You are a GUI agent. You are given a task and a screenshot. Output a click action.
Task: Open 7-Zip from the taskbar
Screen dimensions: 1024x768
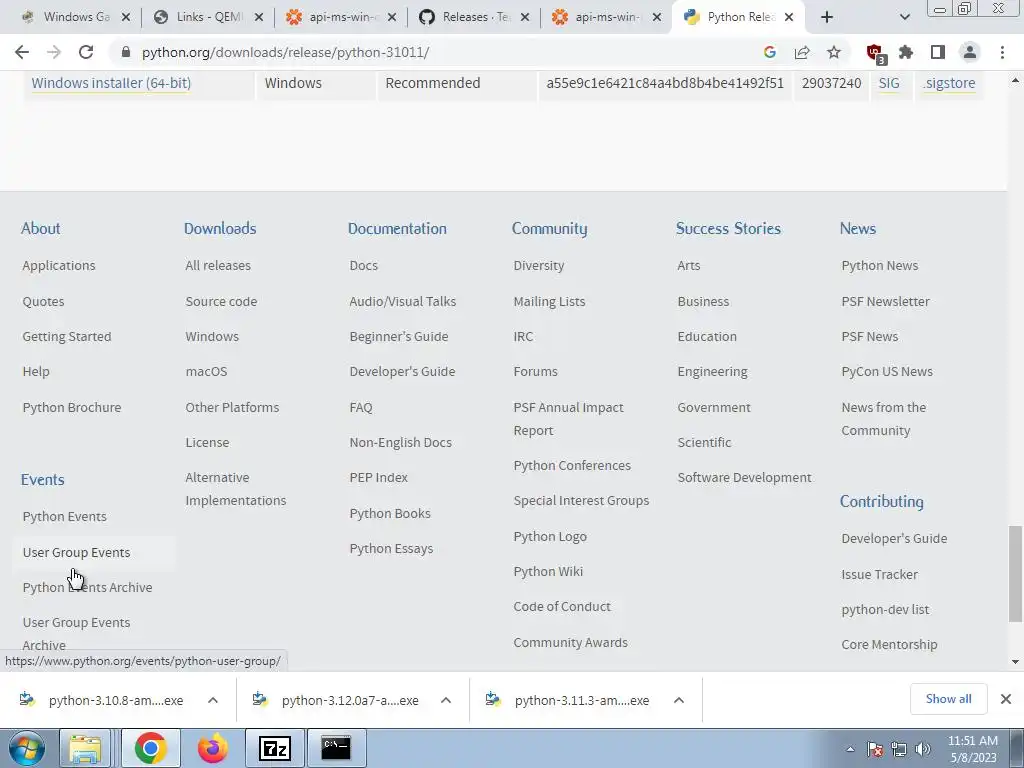pos(274,748)
